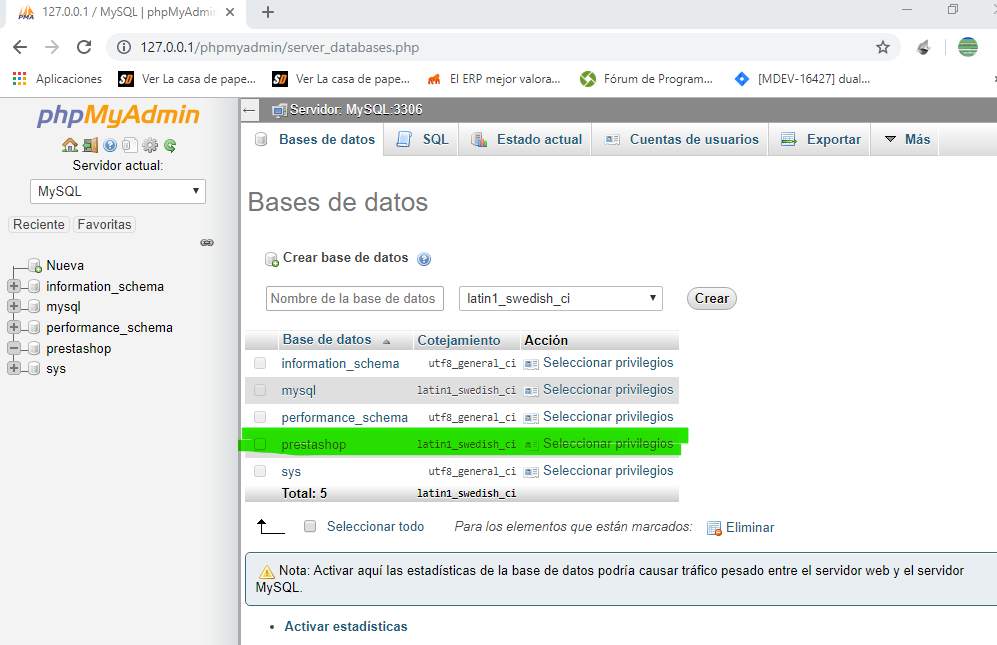Click privileges icon in performance_schema row
This screenshot has height=645, width=997.
tap(531, 418)
